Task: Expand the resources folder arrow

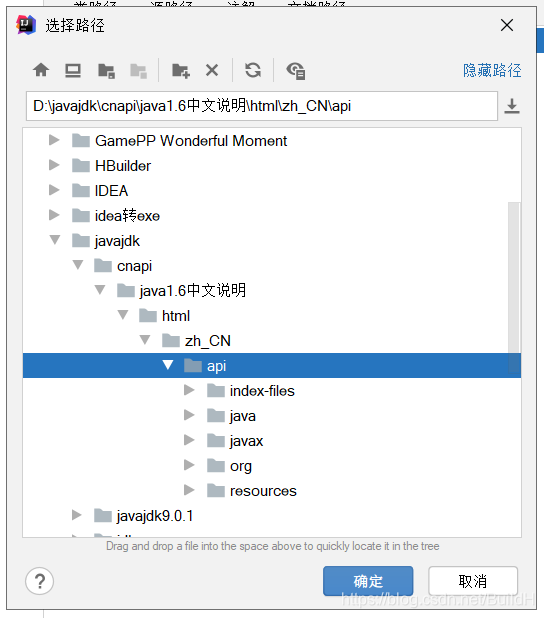Action: pos(189,490)
